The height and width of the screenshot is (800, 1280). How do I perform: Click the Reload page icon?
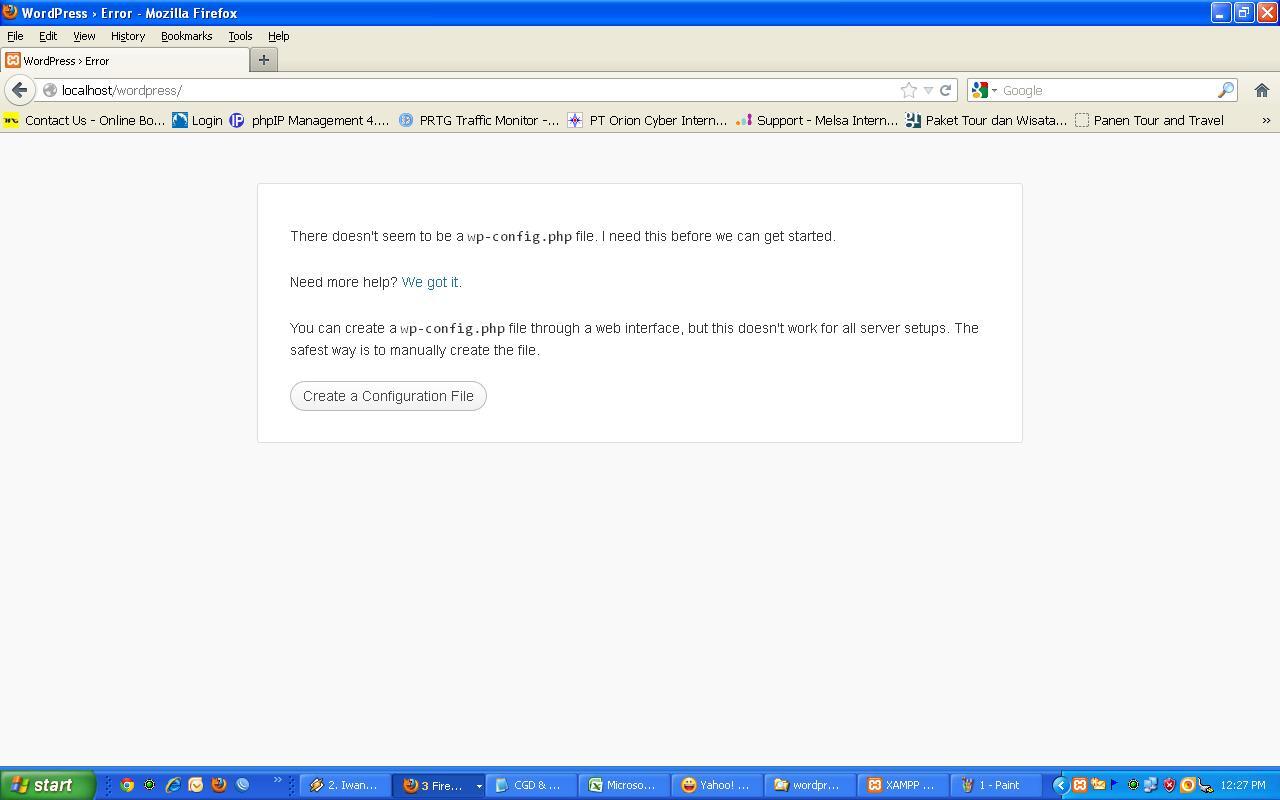(x=945, y=90)
